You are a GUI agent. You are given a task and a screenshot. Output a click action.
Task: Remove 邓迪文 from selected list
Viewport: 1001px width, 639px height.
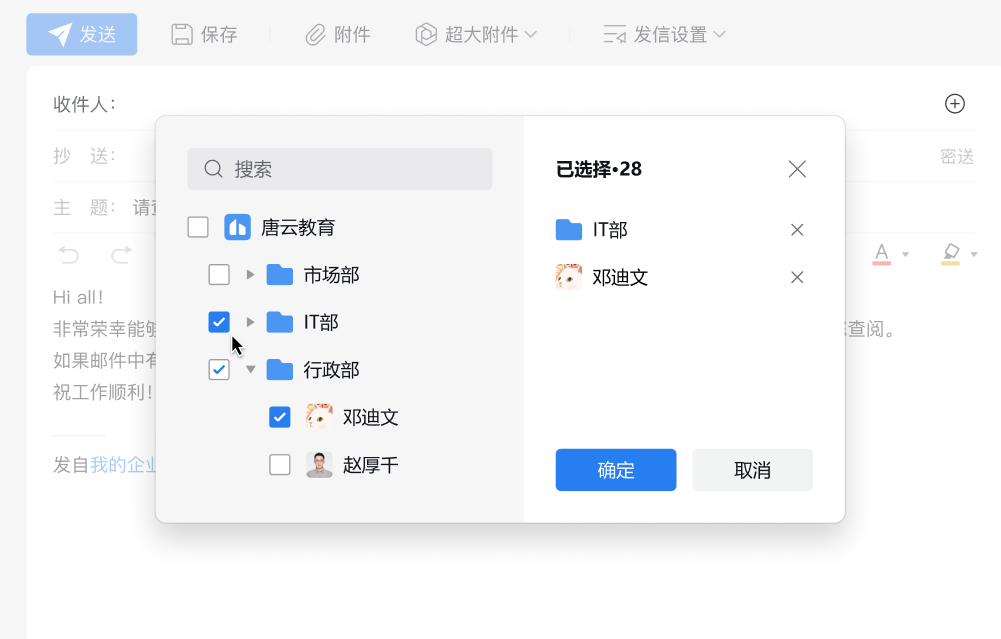click(x=797, y=277)
